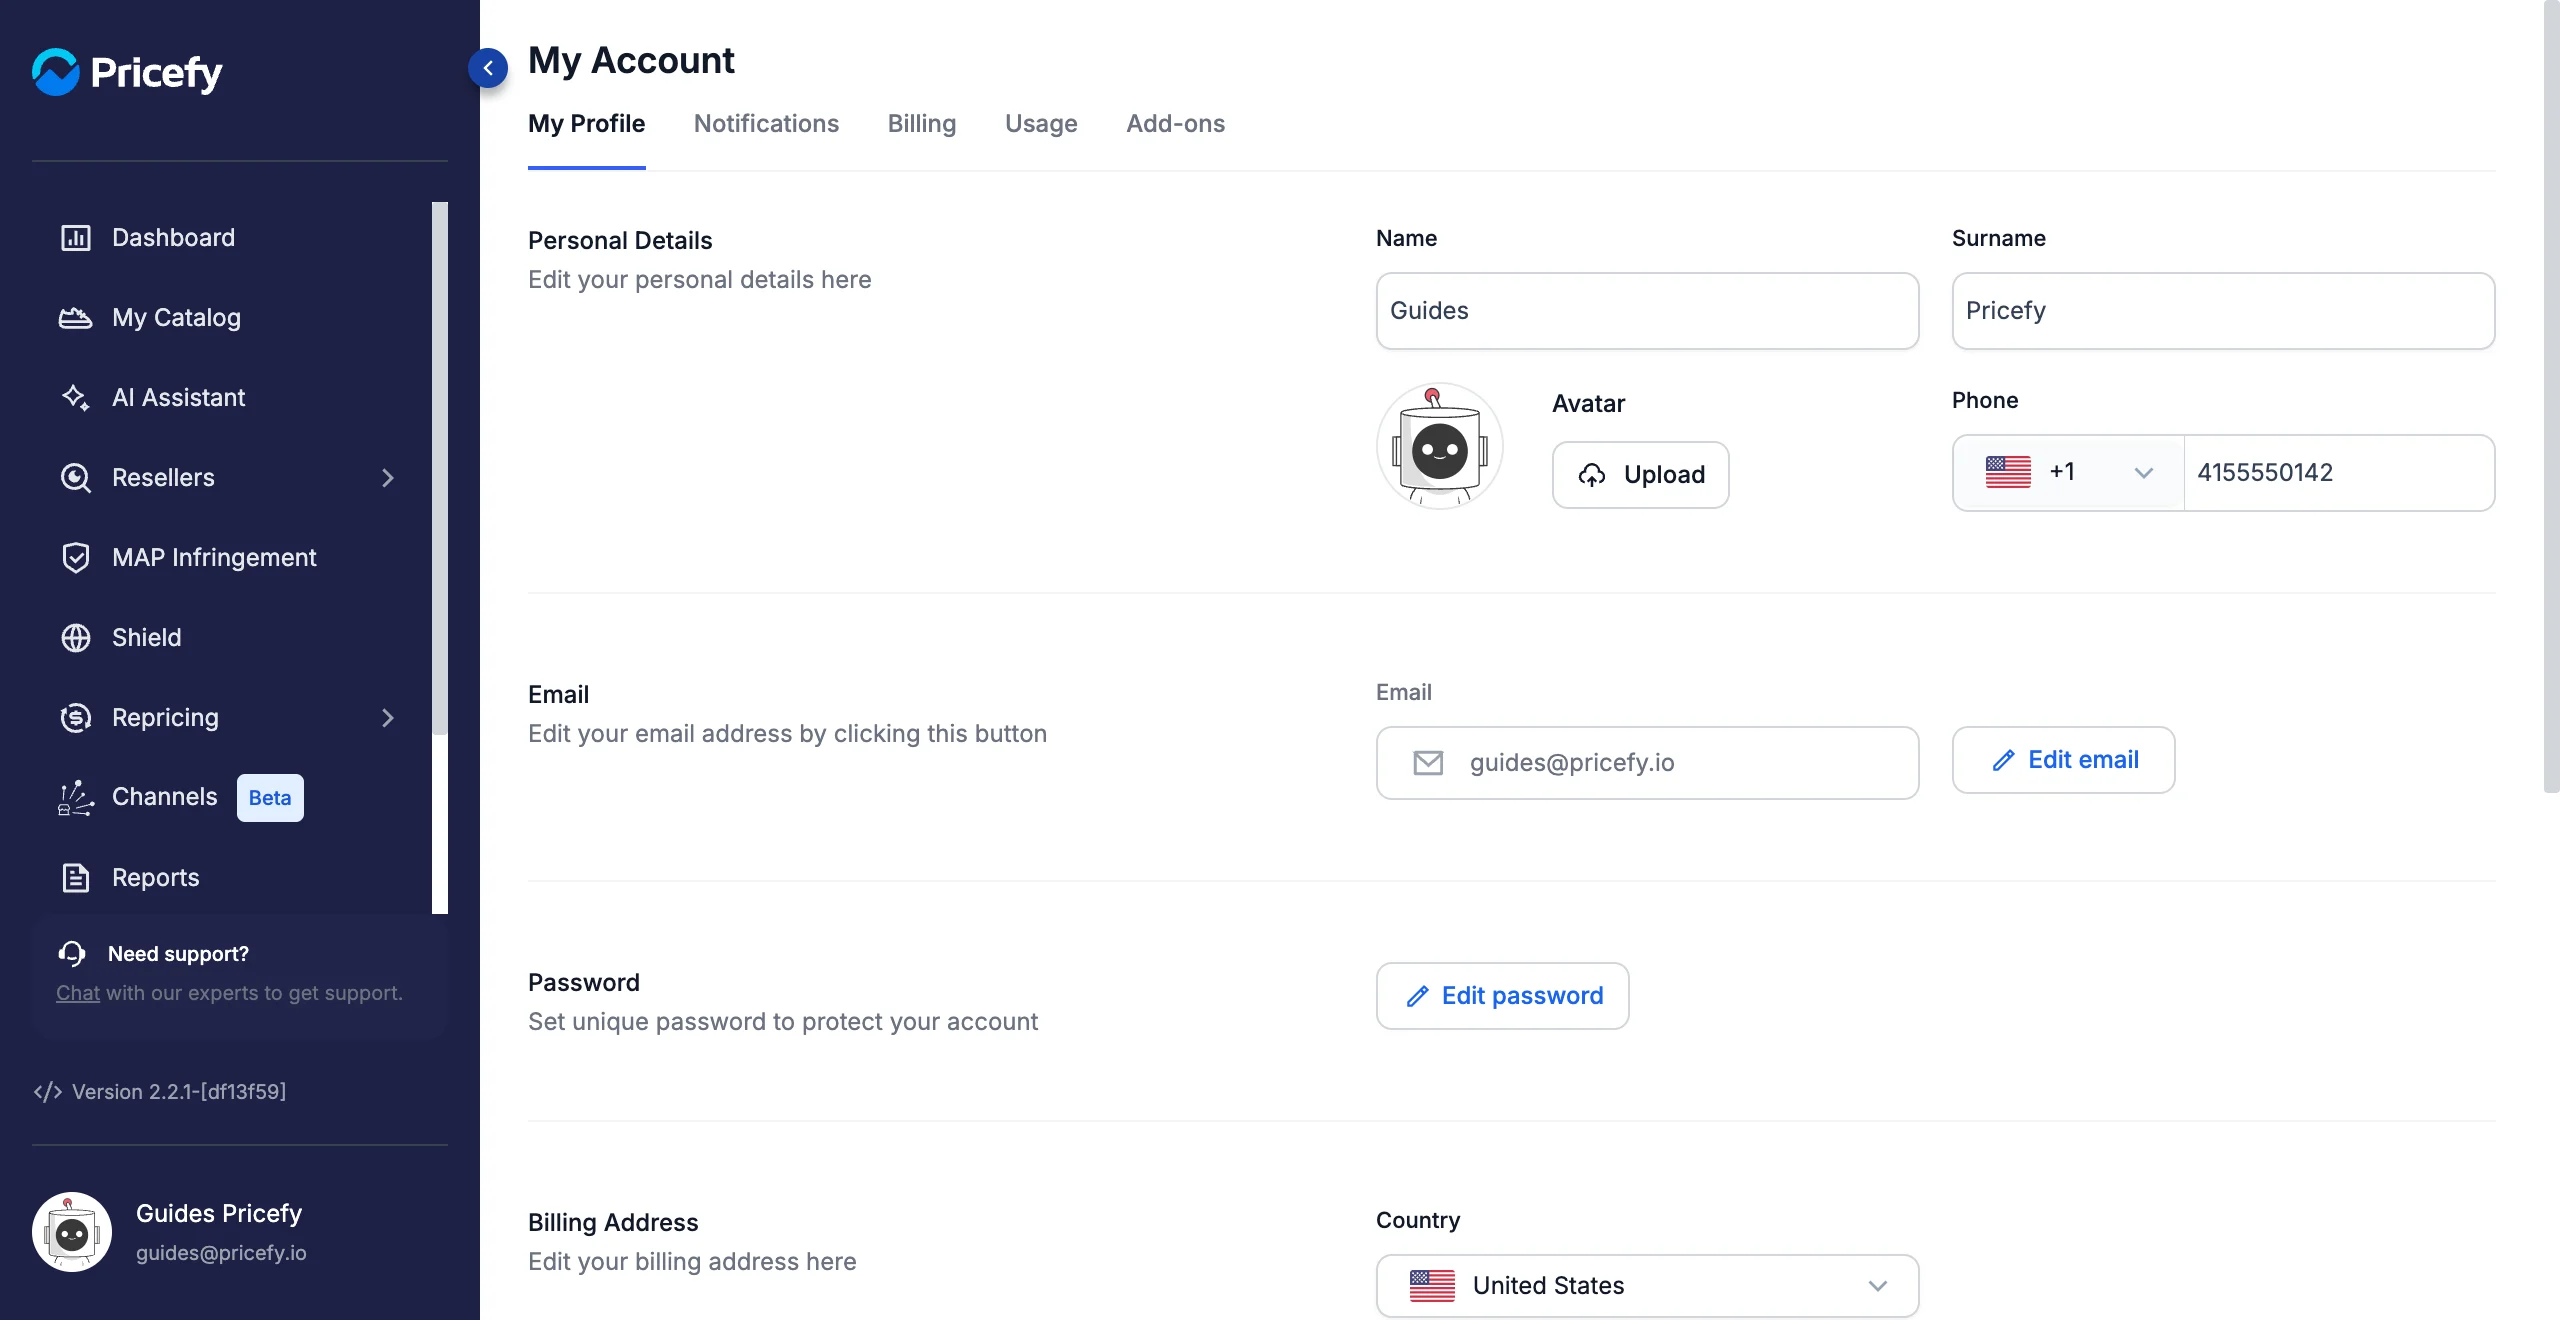Expand the Repricing submenu chevron
2560x1320 pixels.
(x=388, y=717)
